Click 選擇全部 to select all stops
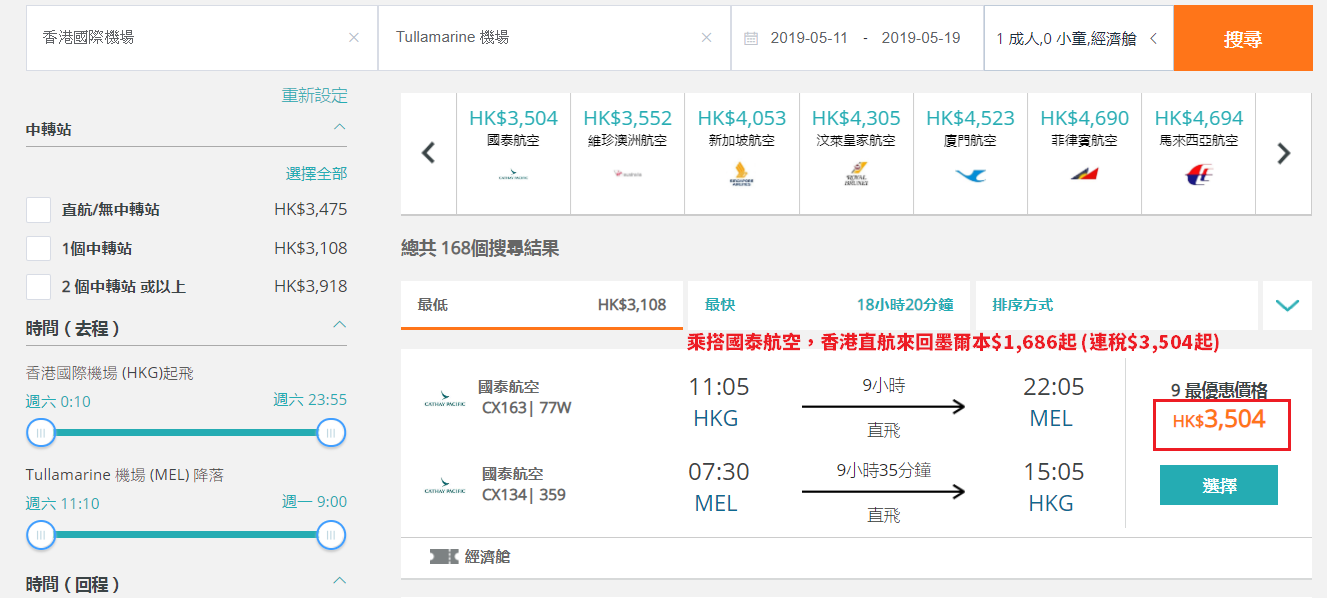 coord(317,174)
